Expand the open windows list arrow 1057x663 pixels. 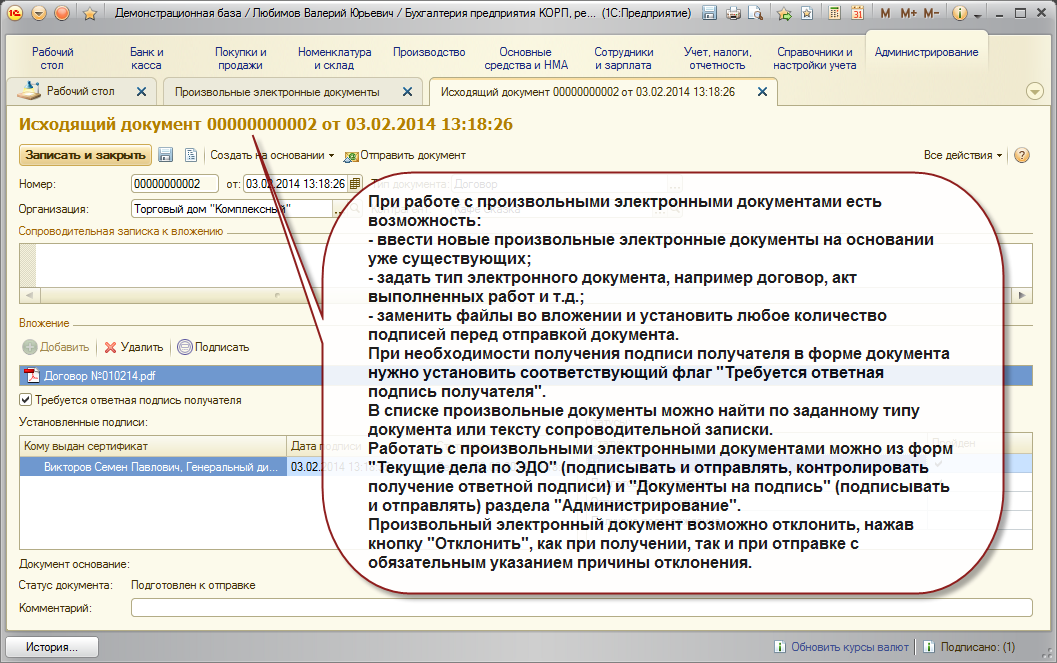pos(1034,92)
